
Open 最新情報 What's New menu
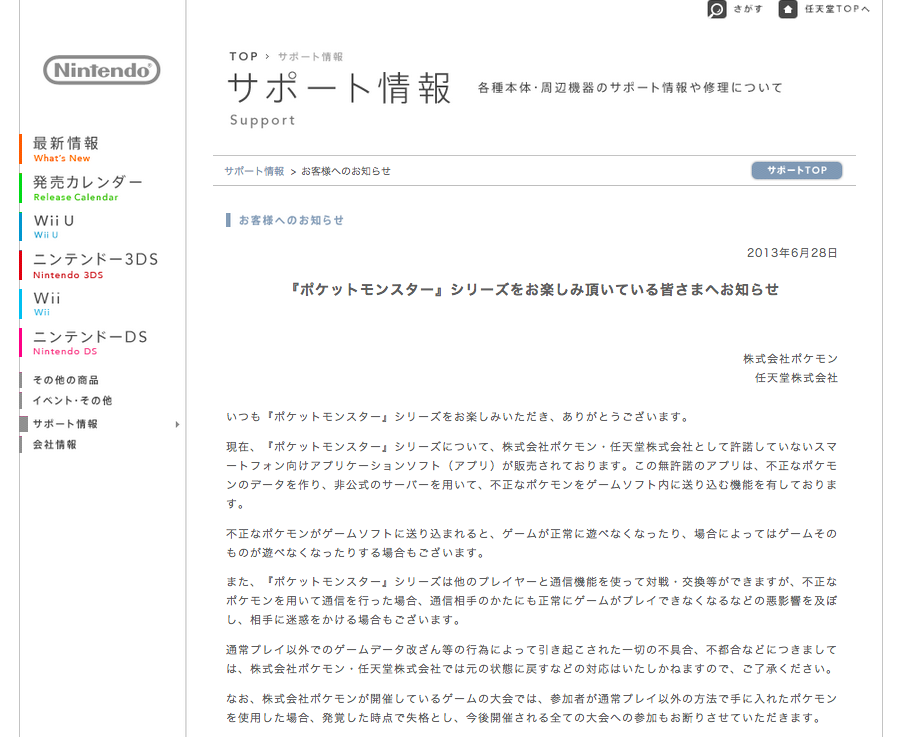coord(66,149)
